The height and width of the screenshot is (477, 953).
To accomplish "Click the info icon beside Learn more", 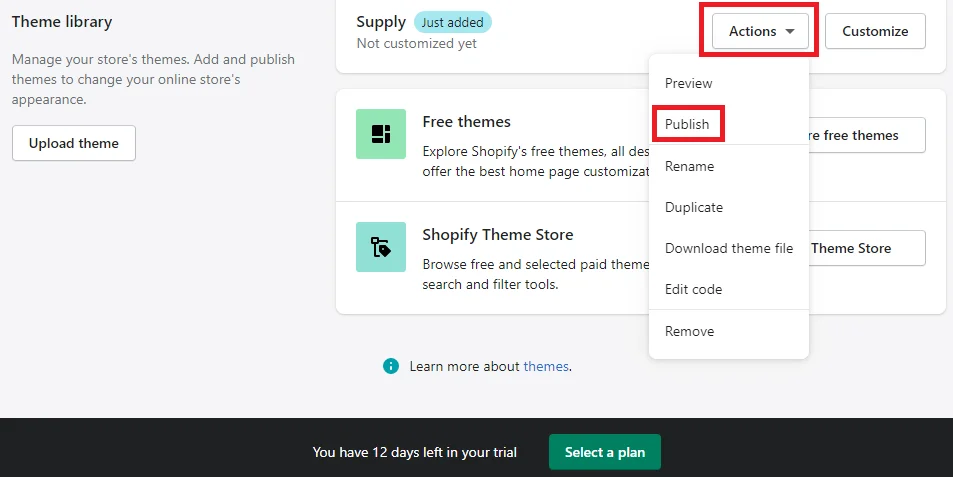I will click(x=391, y=366).
